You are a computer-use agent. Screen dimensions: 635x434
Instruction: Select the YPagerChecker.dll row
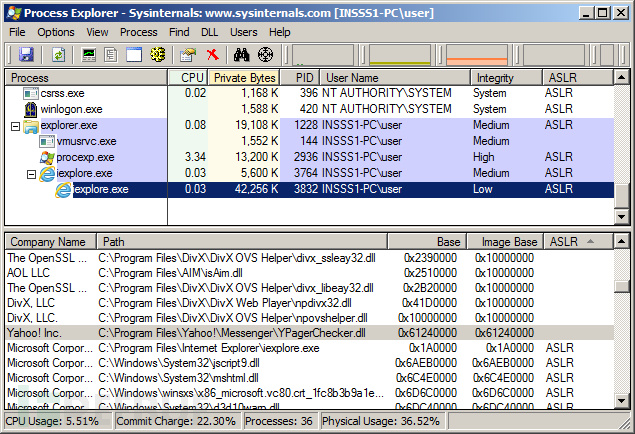click(x=309, y=333)
